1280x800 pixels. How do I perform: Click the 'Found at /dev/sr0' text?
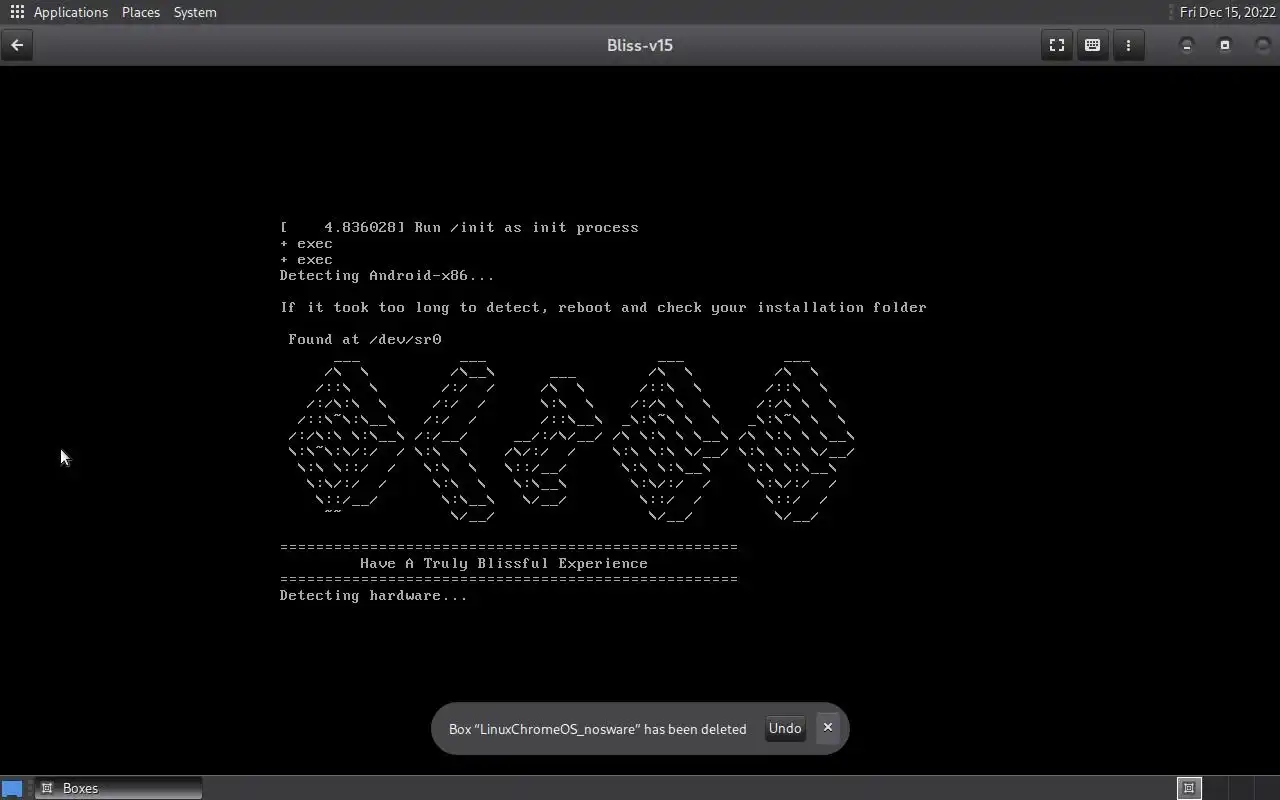365,339
